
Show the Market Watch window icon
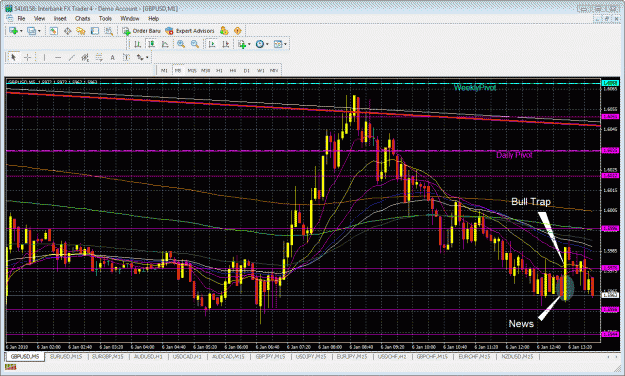coord(53,31)
